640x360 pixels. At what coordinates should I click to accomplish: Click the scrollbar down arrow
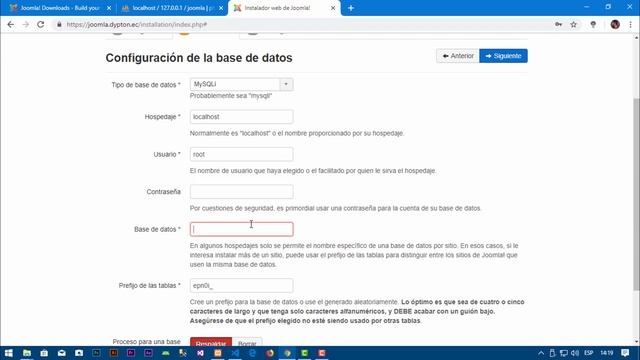coord(636,342)
